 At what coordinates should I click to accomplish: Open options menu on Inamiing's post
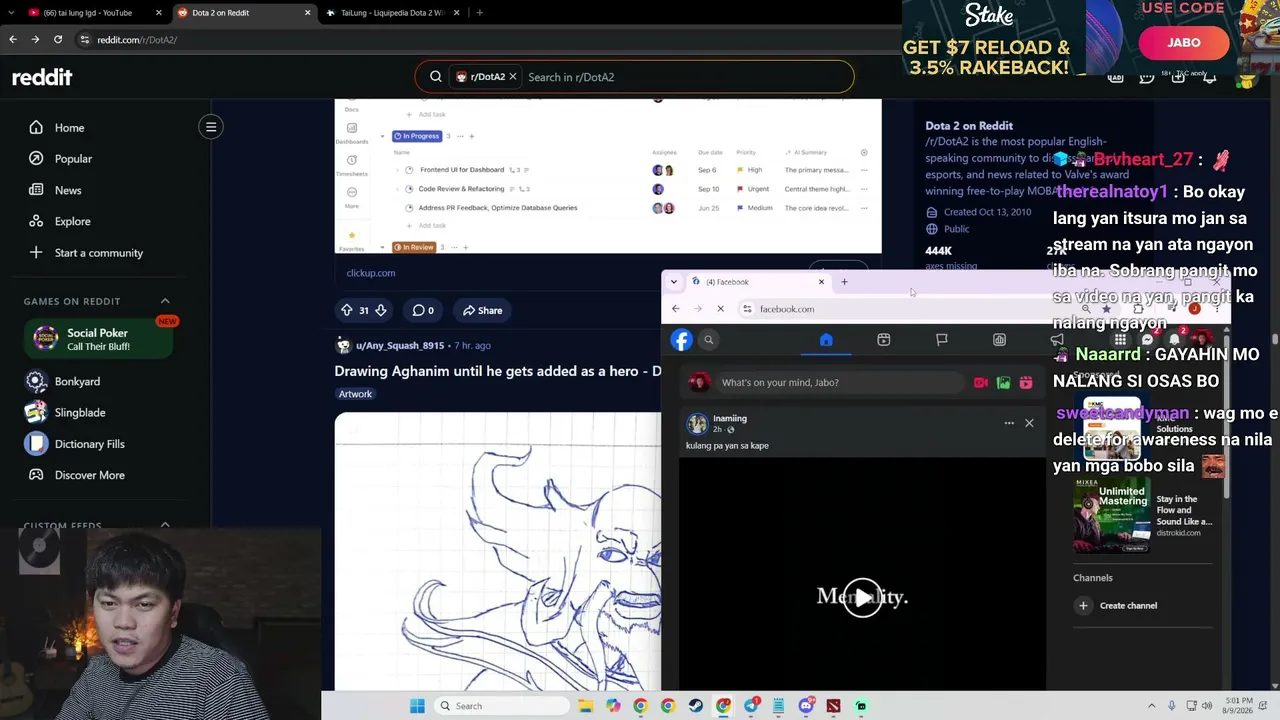click(x=1009, y=423)
